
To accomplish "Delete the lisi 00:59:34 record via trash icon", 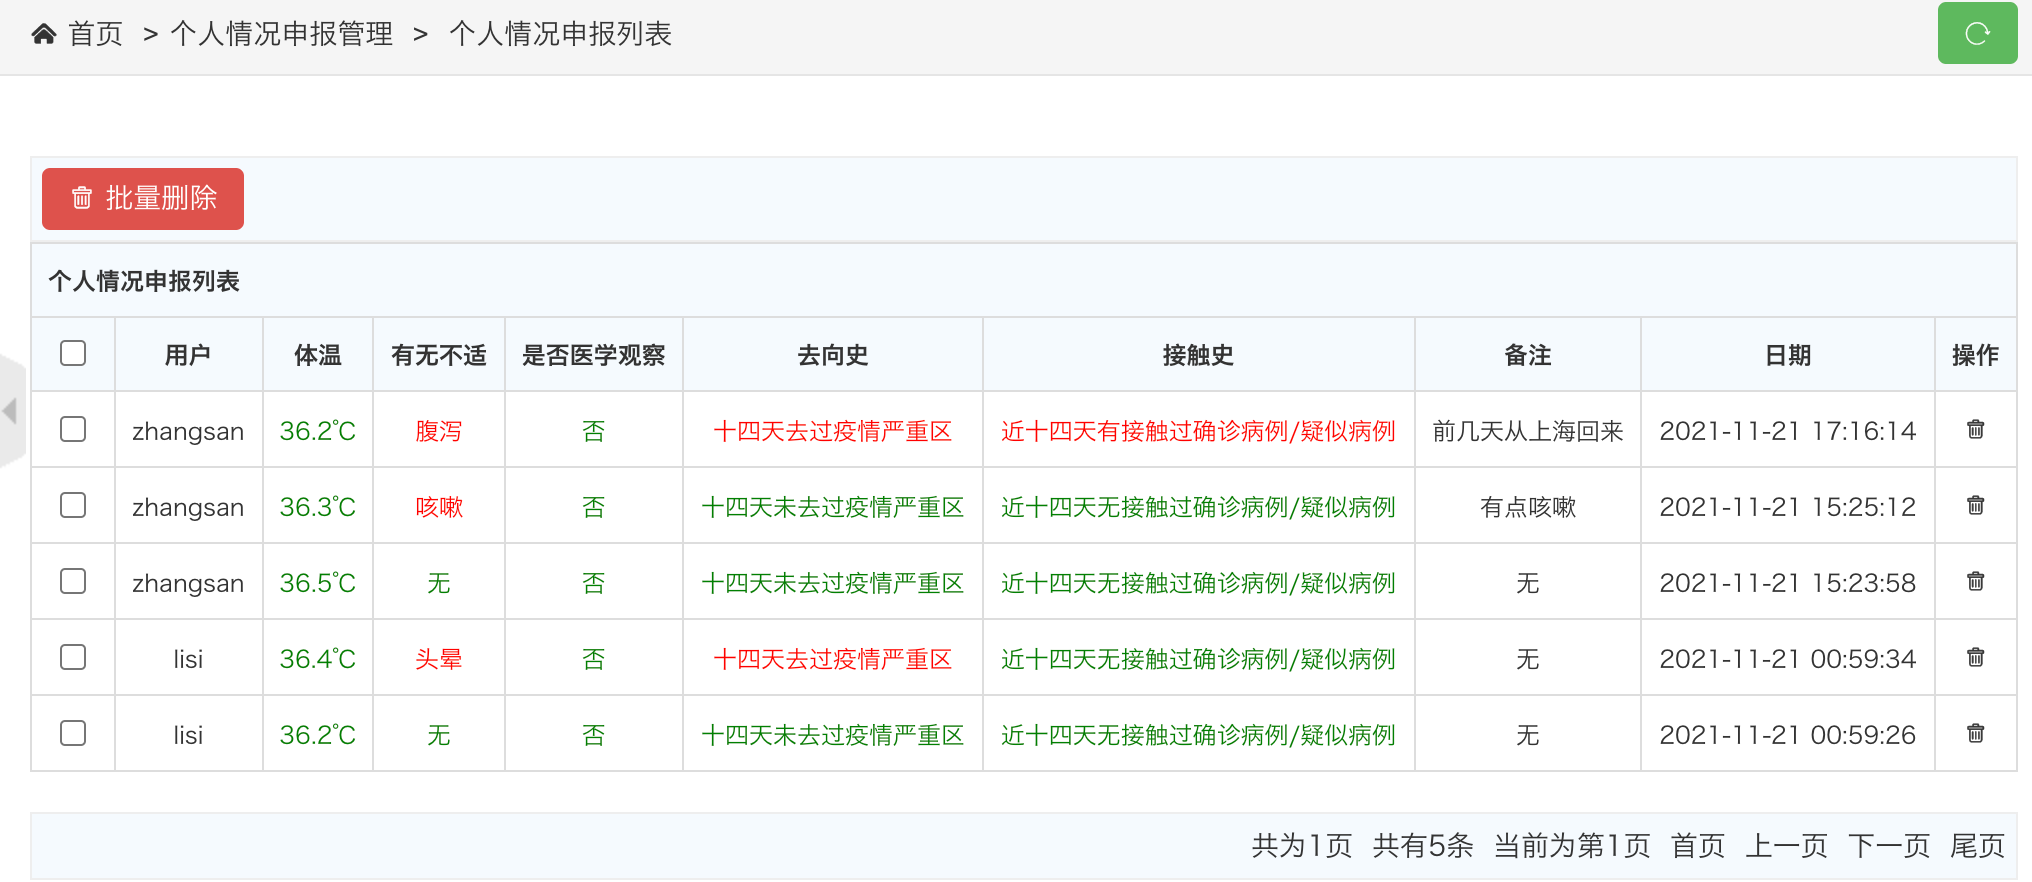I will 1976,657.
